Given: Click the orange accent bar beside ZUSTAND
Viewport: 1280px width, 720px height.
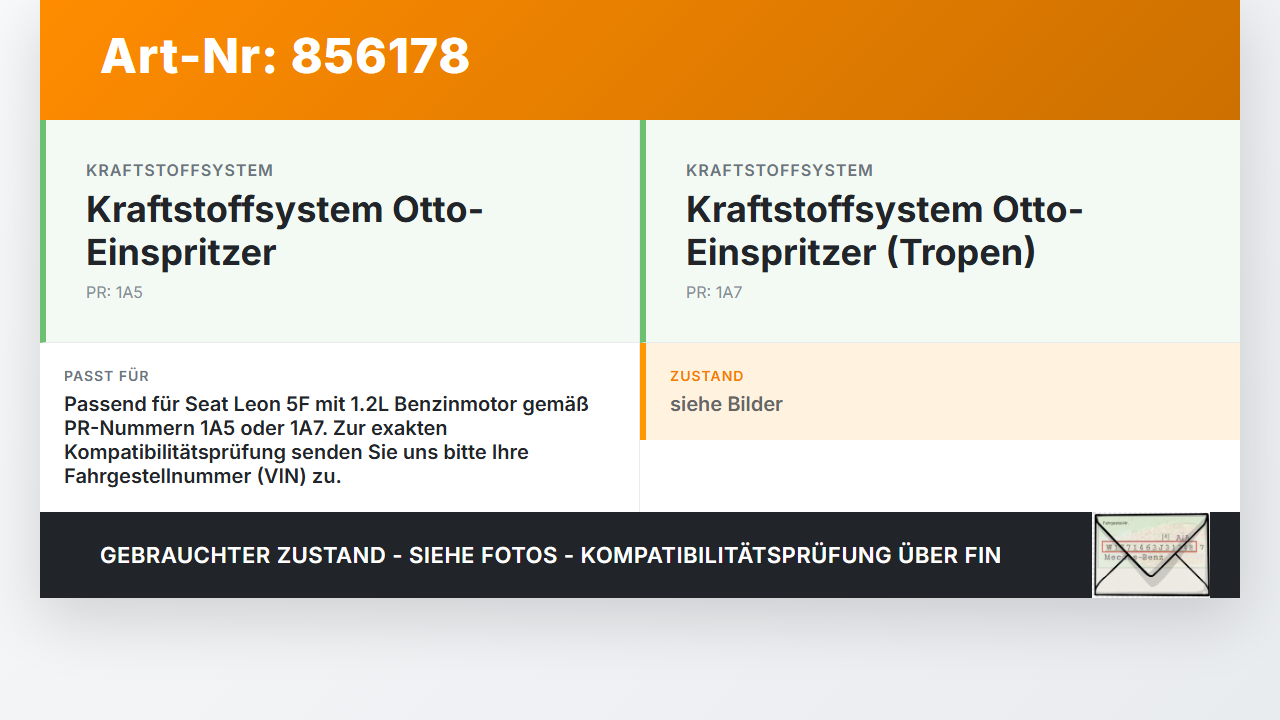Looking at the screenshot, I should point(643,392).
